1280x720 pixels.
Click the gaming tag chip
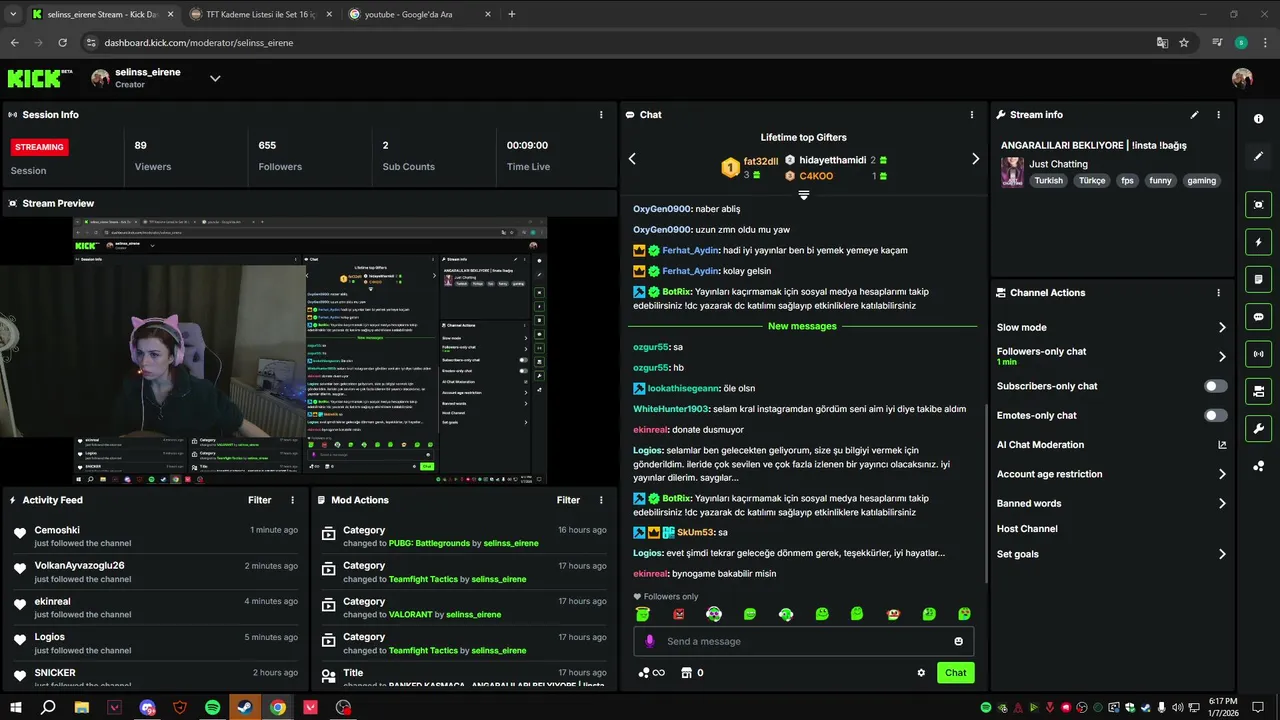point(1201,181)
